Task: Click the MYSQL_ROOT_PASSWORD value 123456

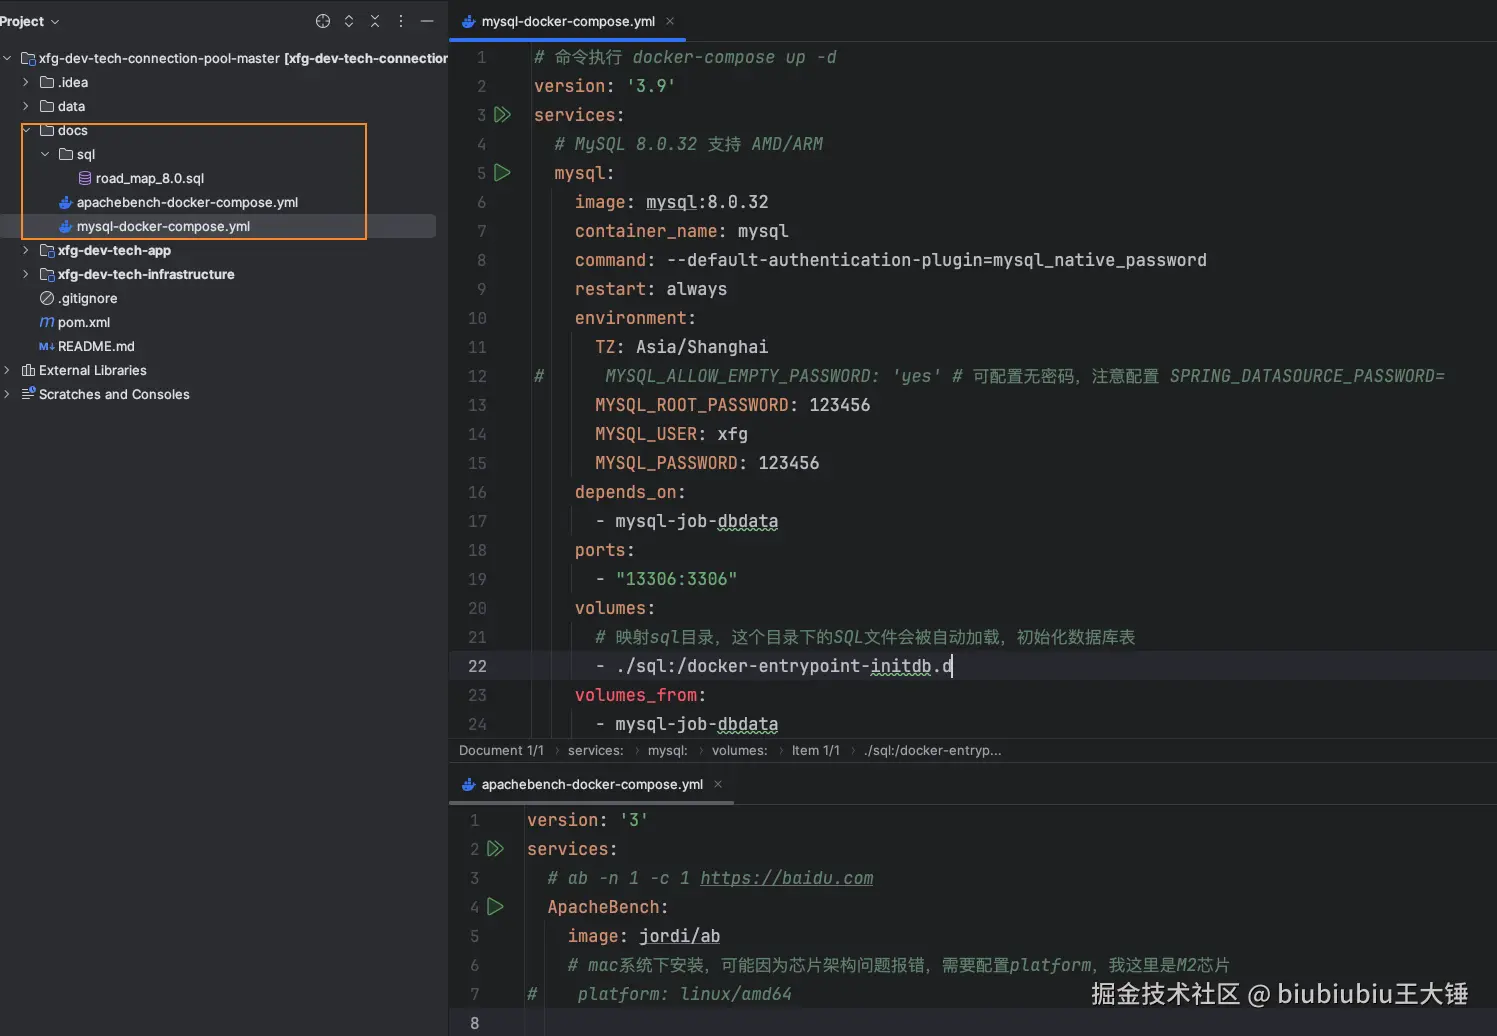Action: (x=840, y=405)
